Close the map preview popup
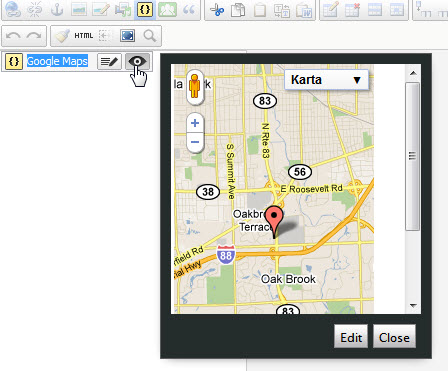 394,337
